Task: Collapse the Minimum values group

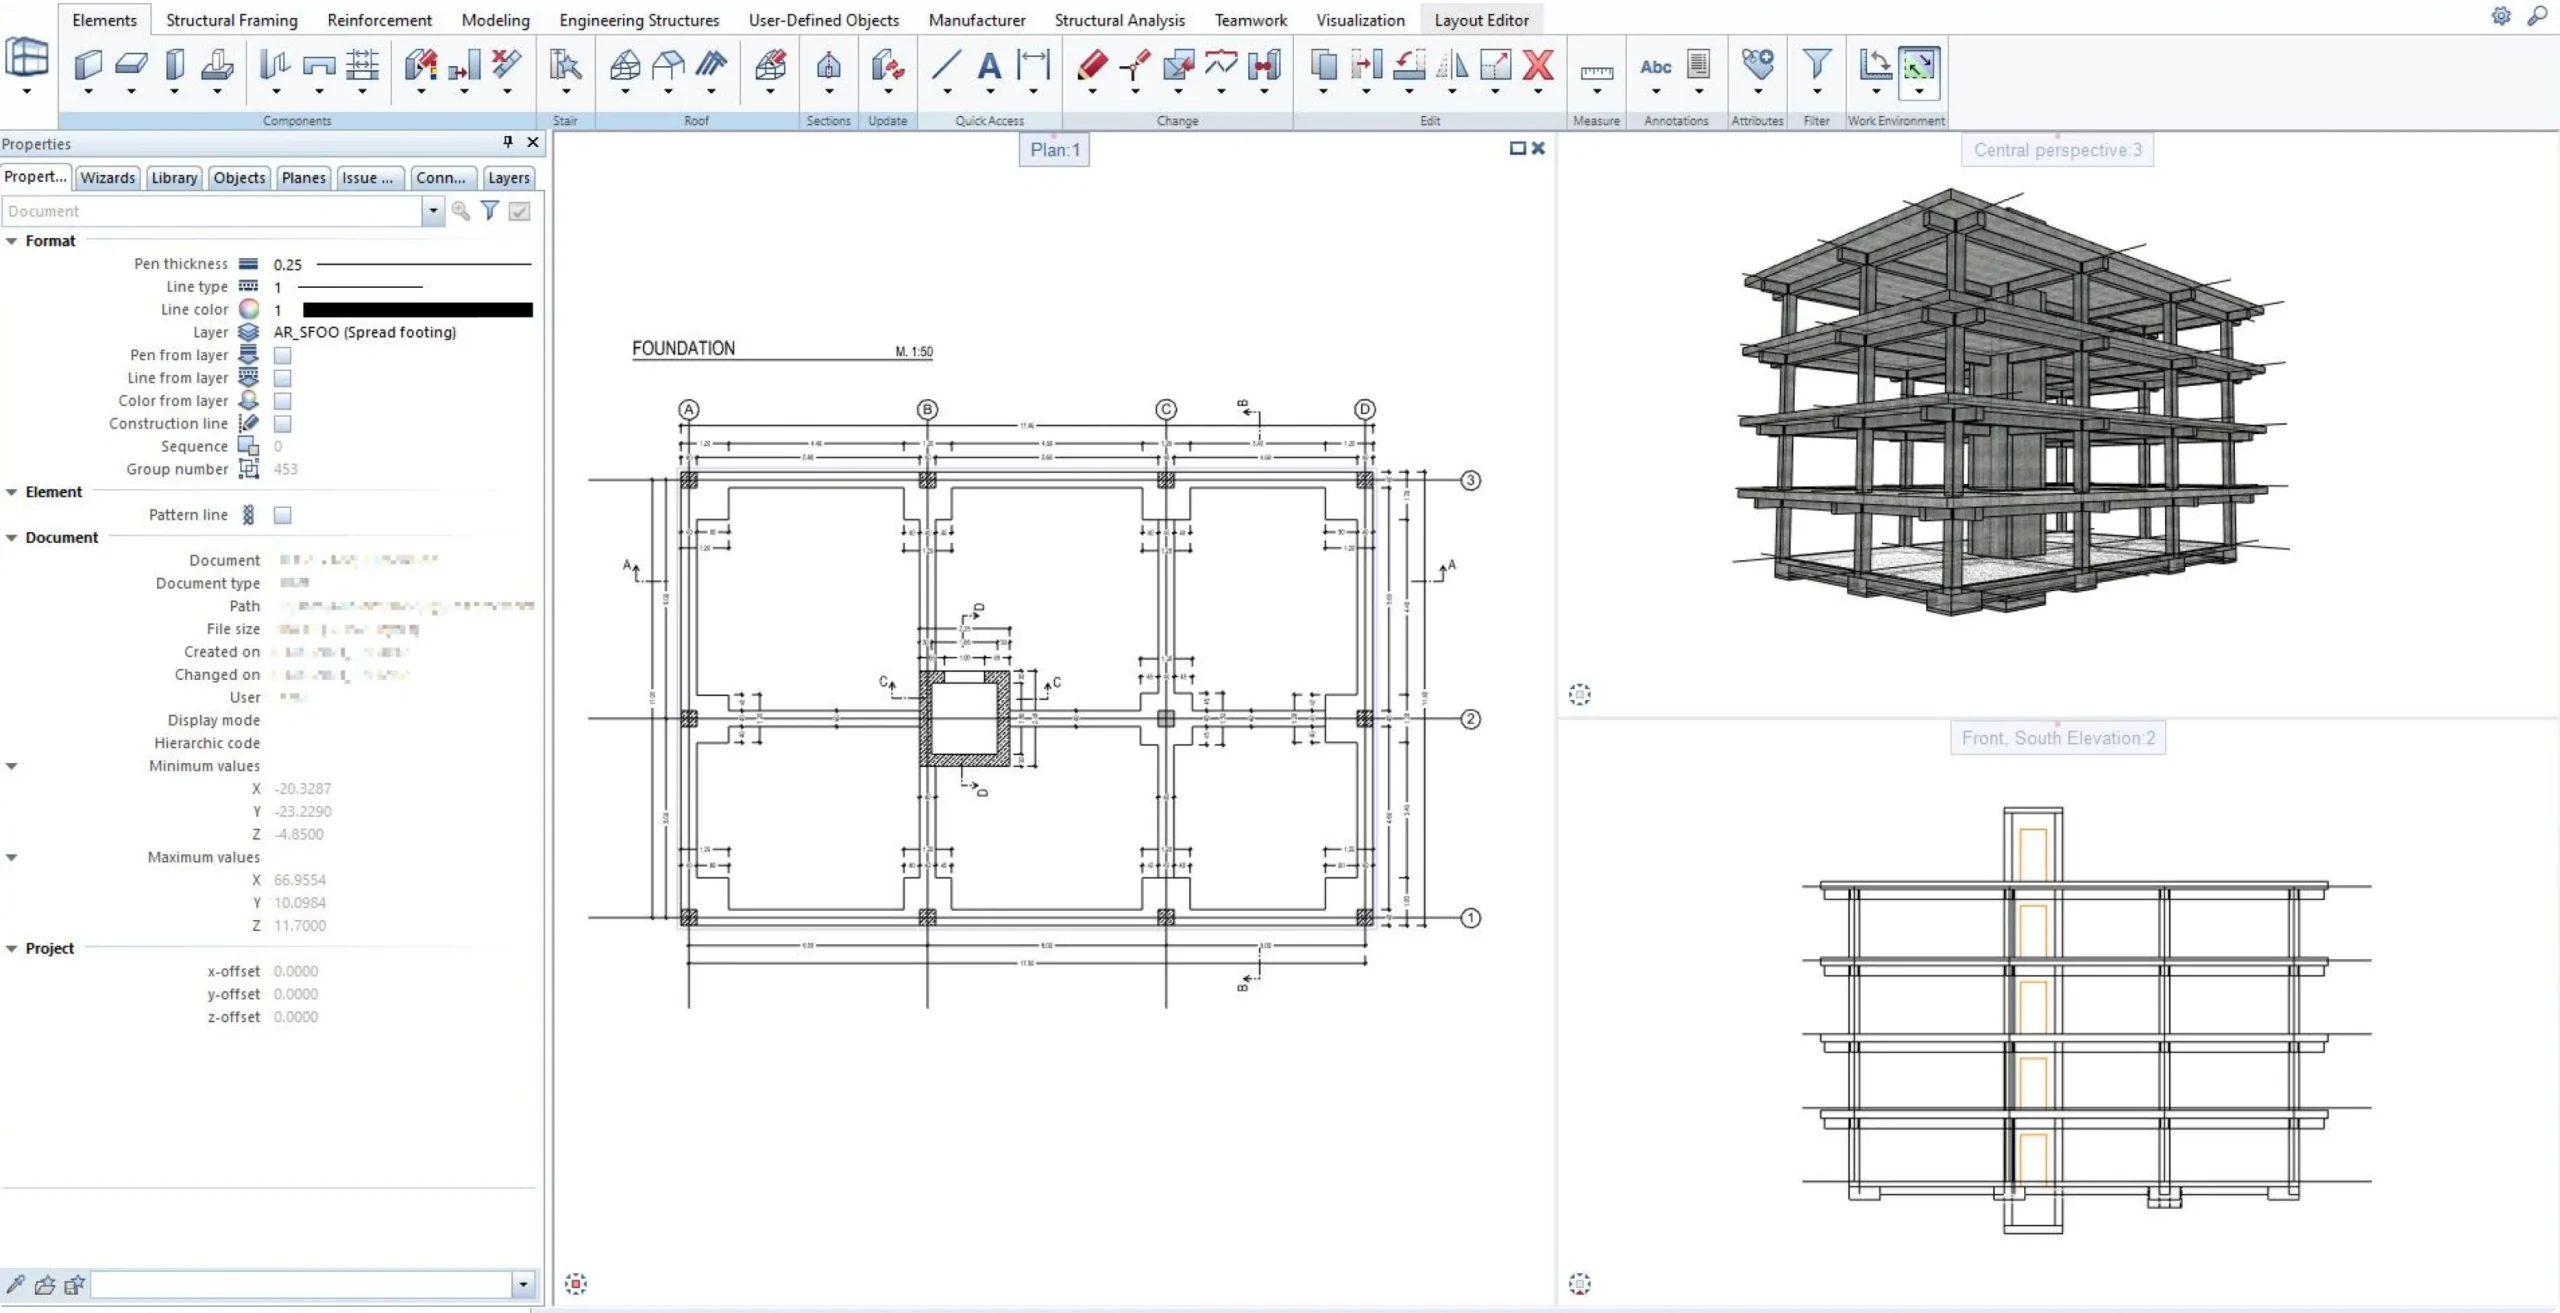Action: click(12, 766)
